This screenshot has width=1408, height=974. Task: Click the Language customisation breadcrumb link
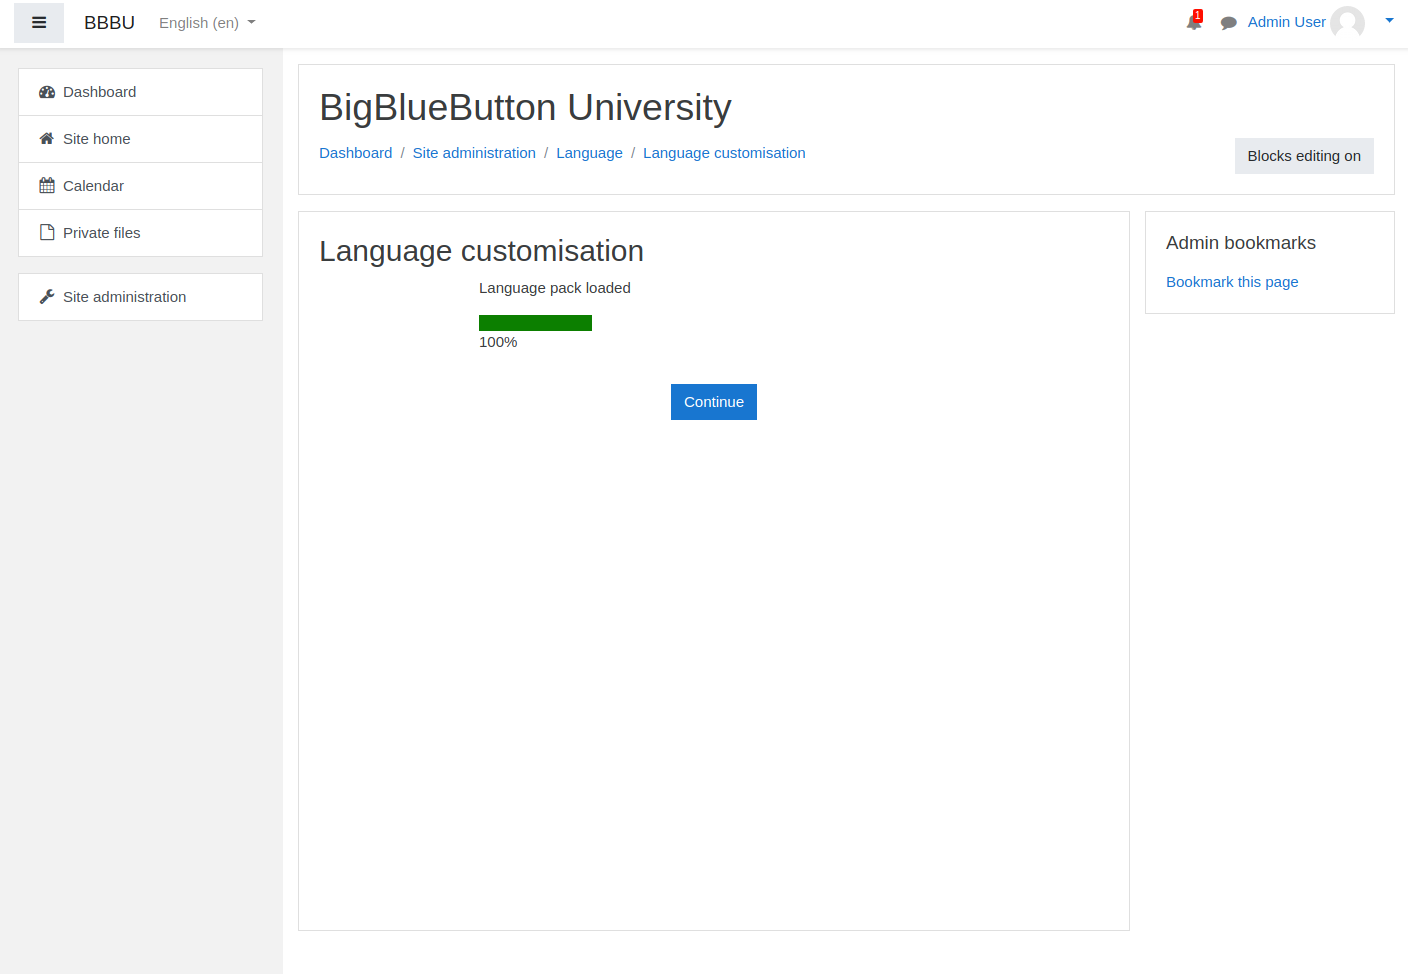click(724, 153)
